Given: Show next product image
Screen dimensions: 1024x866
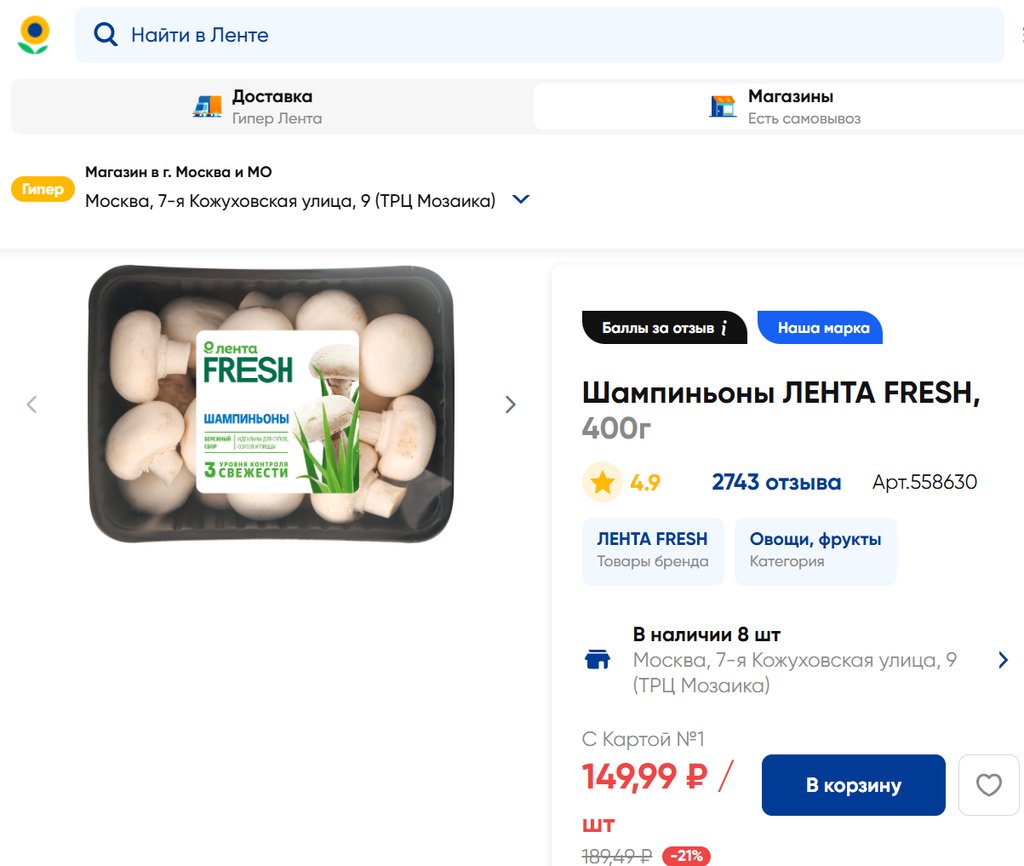Looking at the screenshot, I should click(510, 404).
